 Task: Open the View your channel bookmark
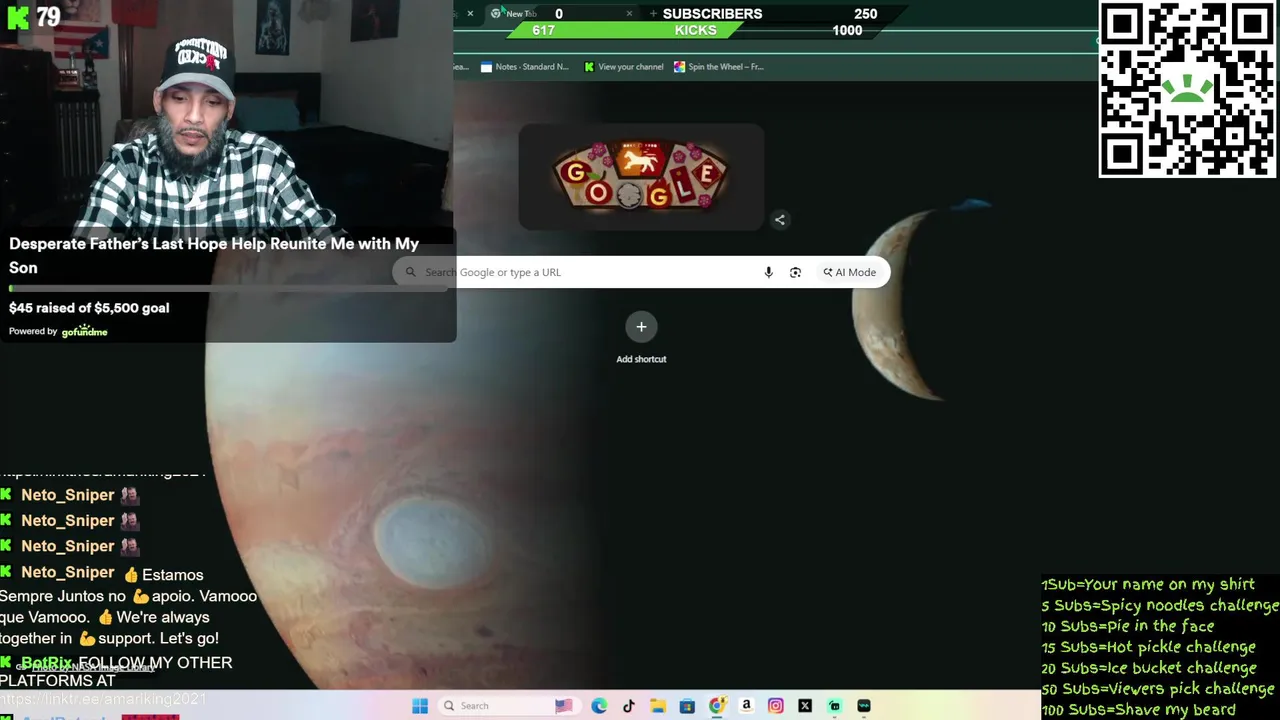pyautogui.click(x=624, y=67)
